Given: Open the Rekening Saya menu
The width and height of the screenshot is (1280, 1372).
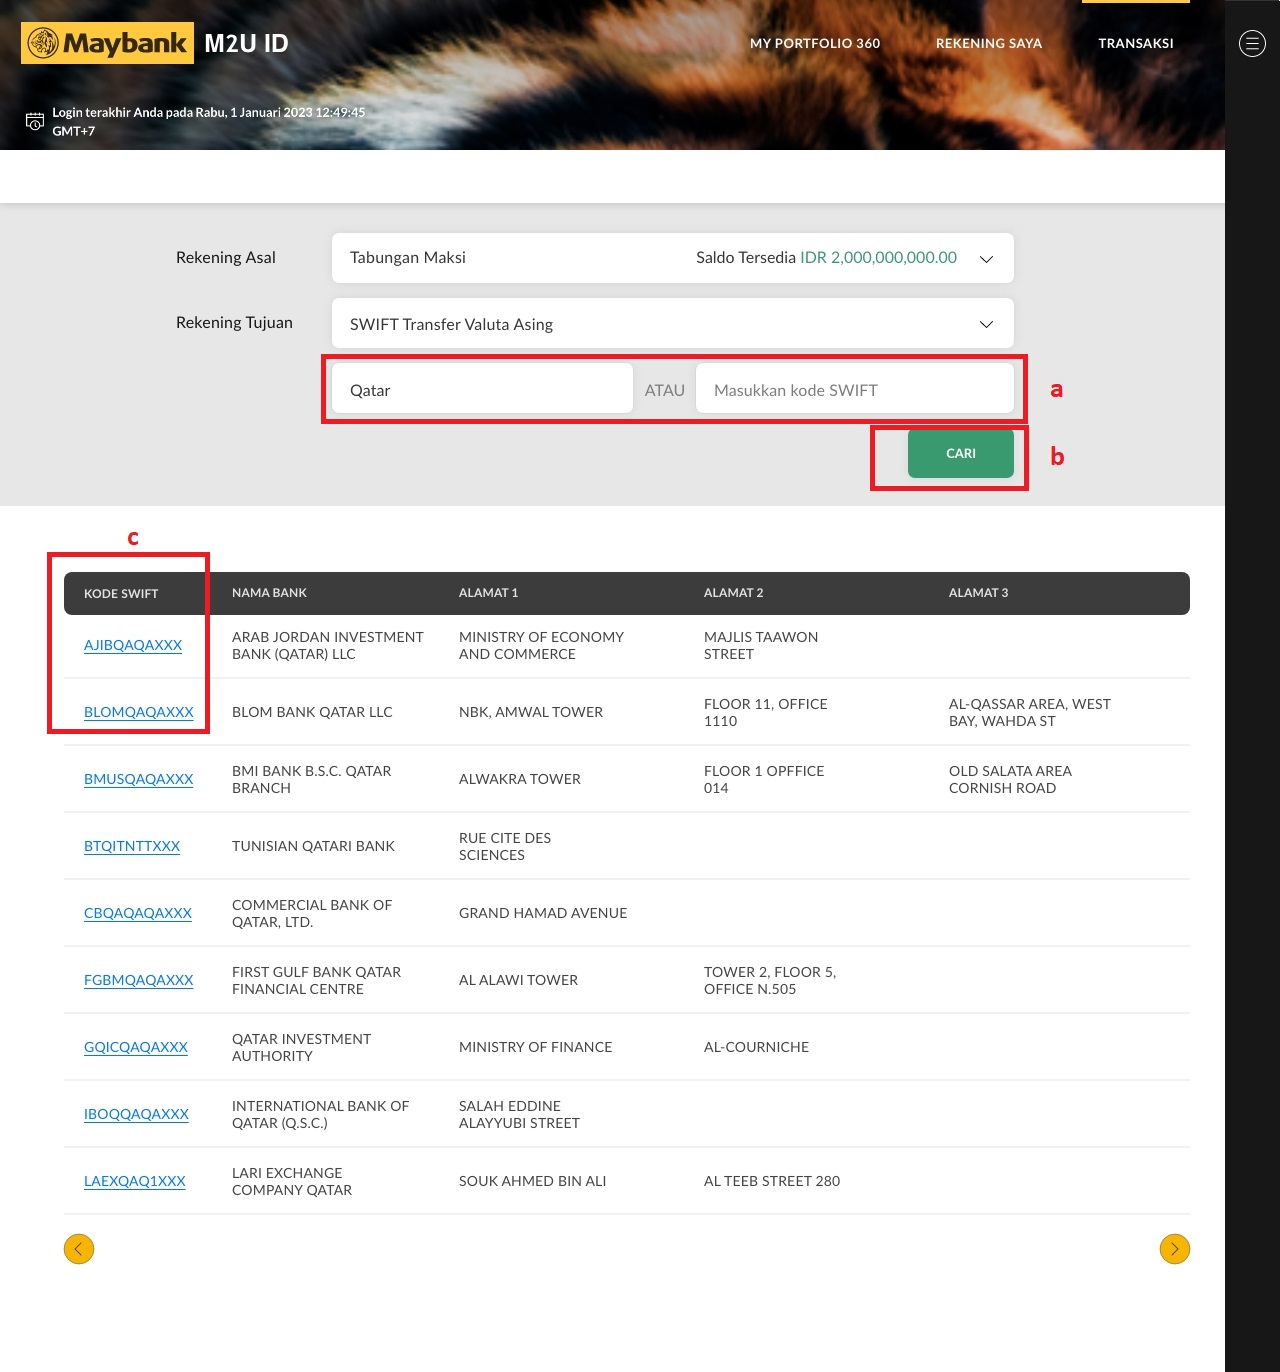Looking at the screenshot, I should pyautogui.click(x=988, y=43).
